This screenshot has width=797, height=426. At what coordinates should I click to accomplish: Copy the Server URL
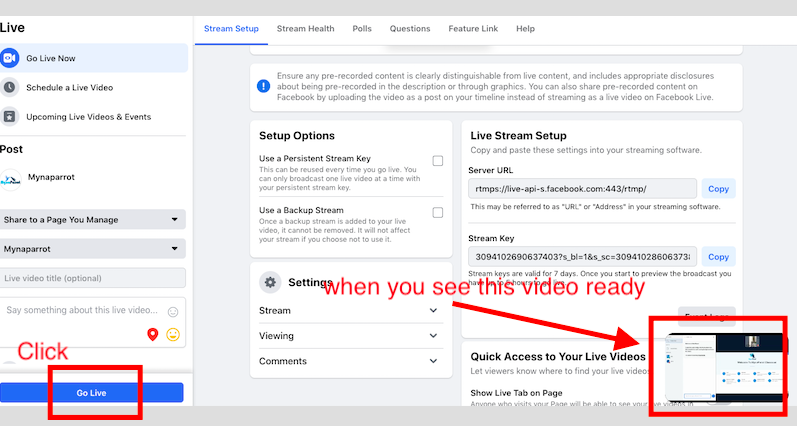point(718,189)
